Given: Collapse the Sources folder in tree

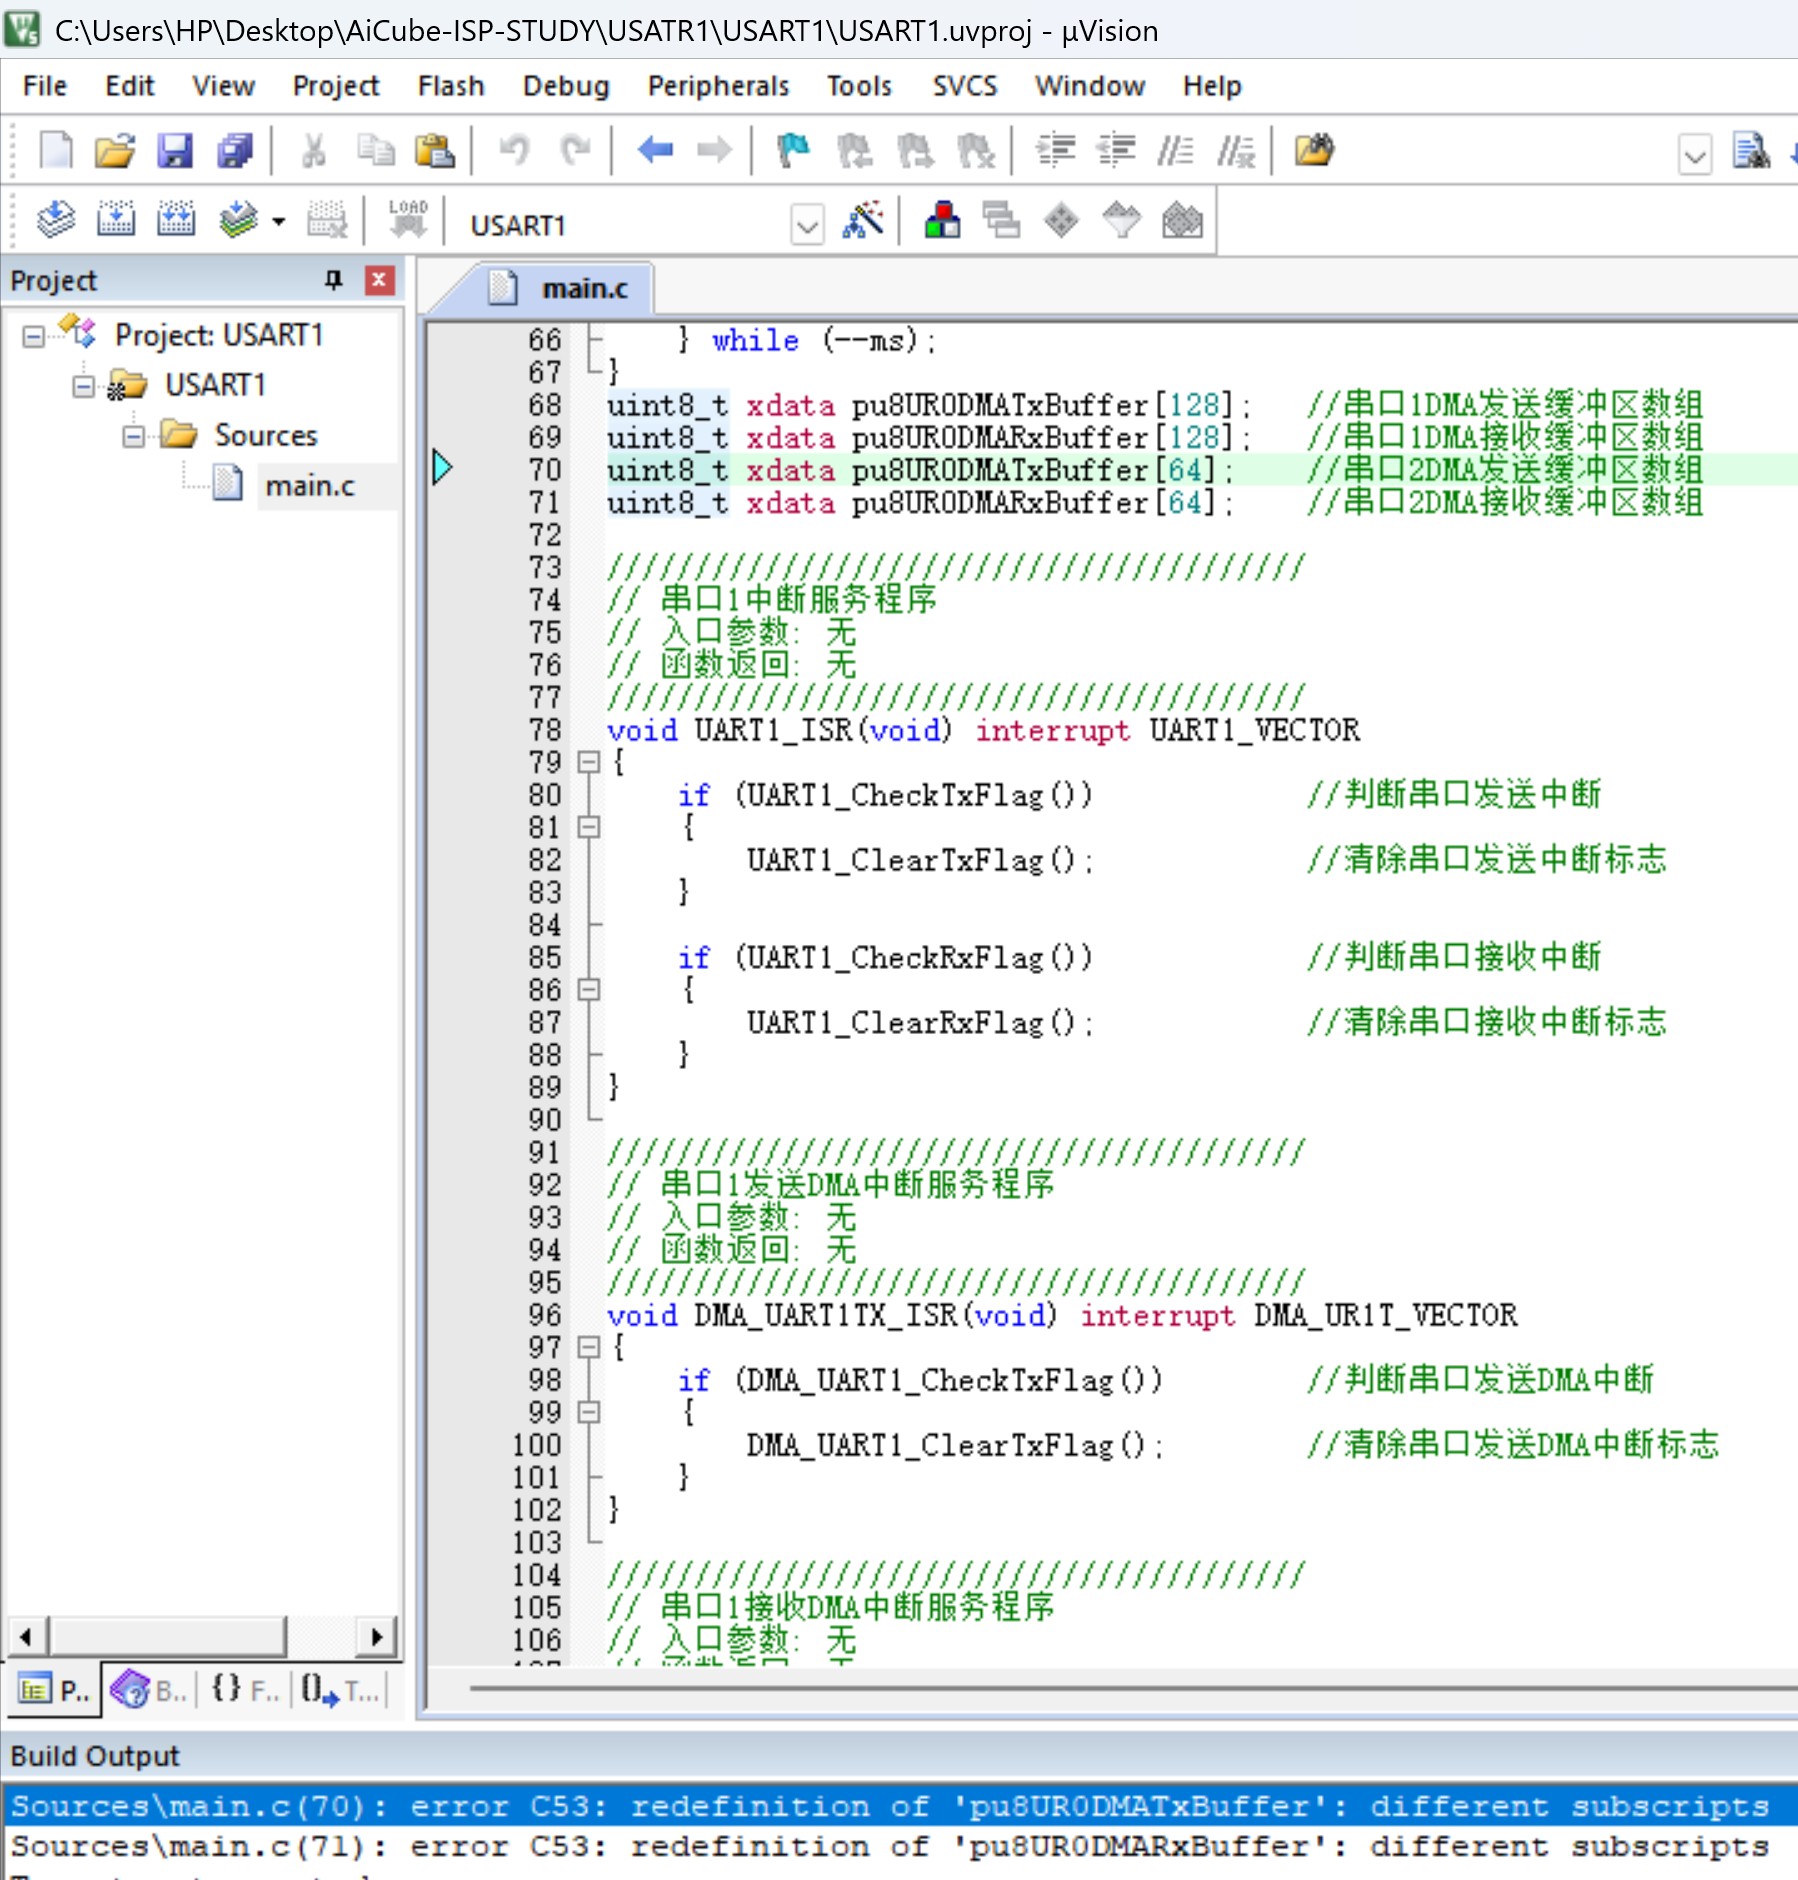Looking at the screenshot, I should pyautogui.click(x=133, y=436).
